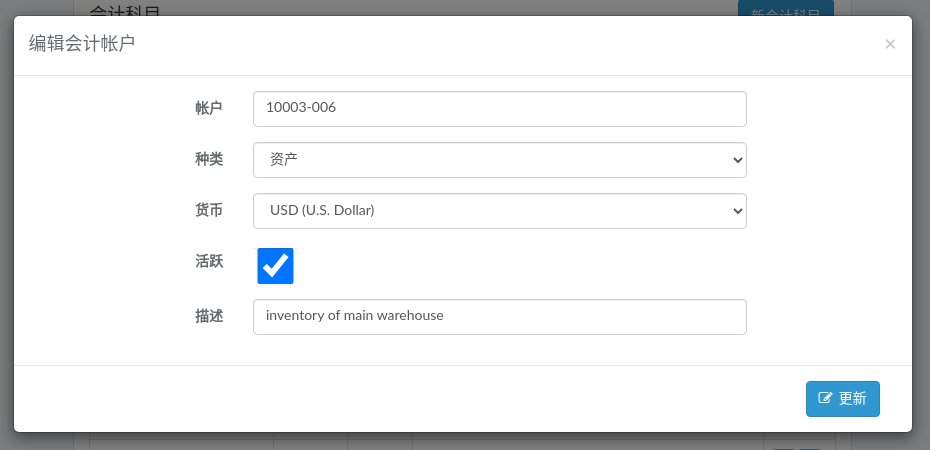Screen dimensions: 930x450
Task: Click the 种类 field label
Action: (209, 159)
